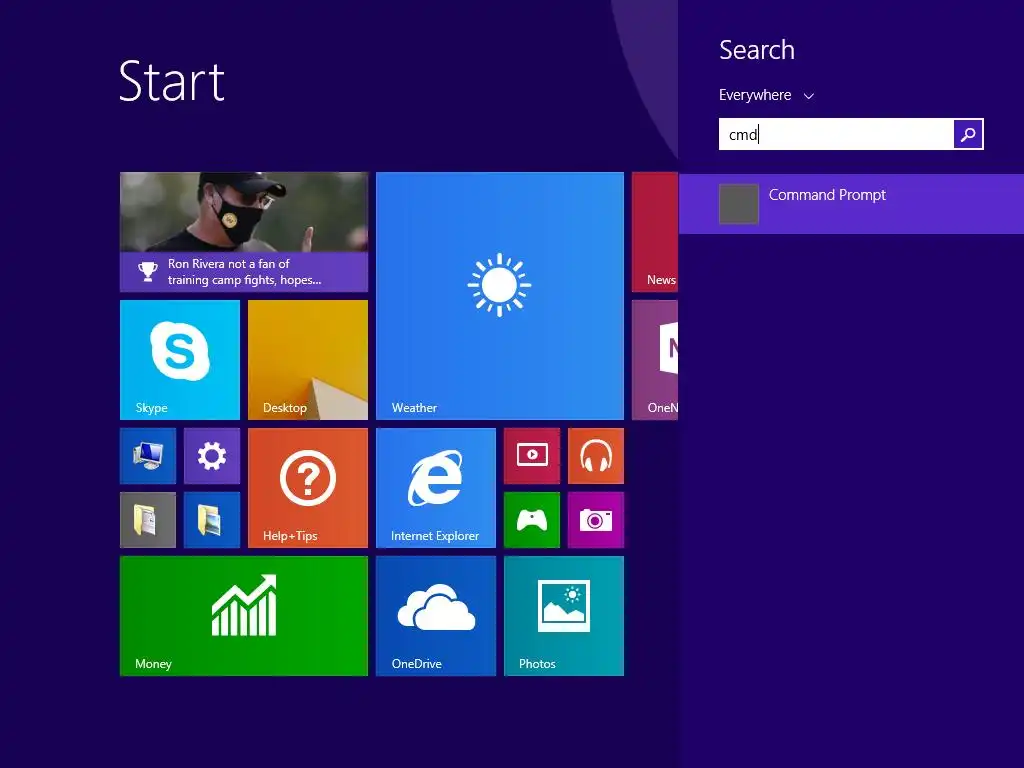The width and height of the screenshot is (1024, 768).
Task: Open PC Settings gear tile
Action: tap(212, 456)
